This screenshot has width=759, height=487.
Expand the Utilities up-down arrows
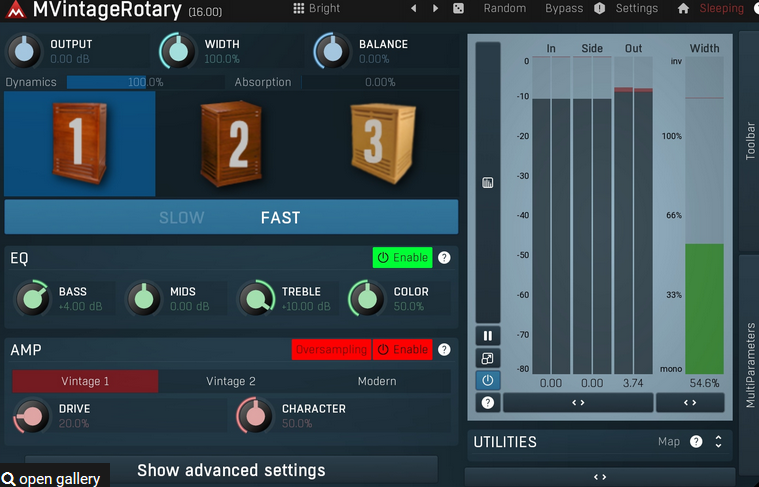[x=718, y=441]
